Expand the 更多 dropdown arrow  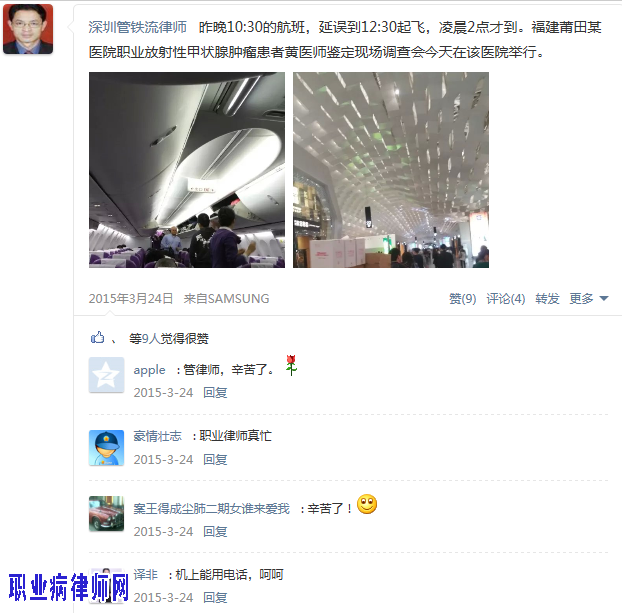[x=604, y=298]
